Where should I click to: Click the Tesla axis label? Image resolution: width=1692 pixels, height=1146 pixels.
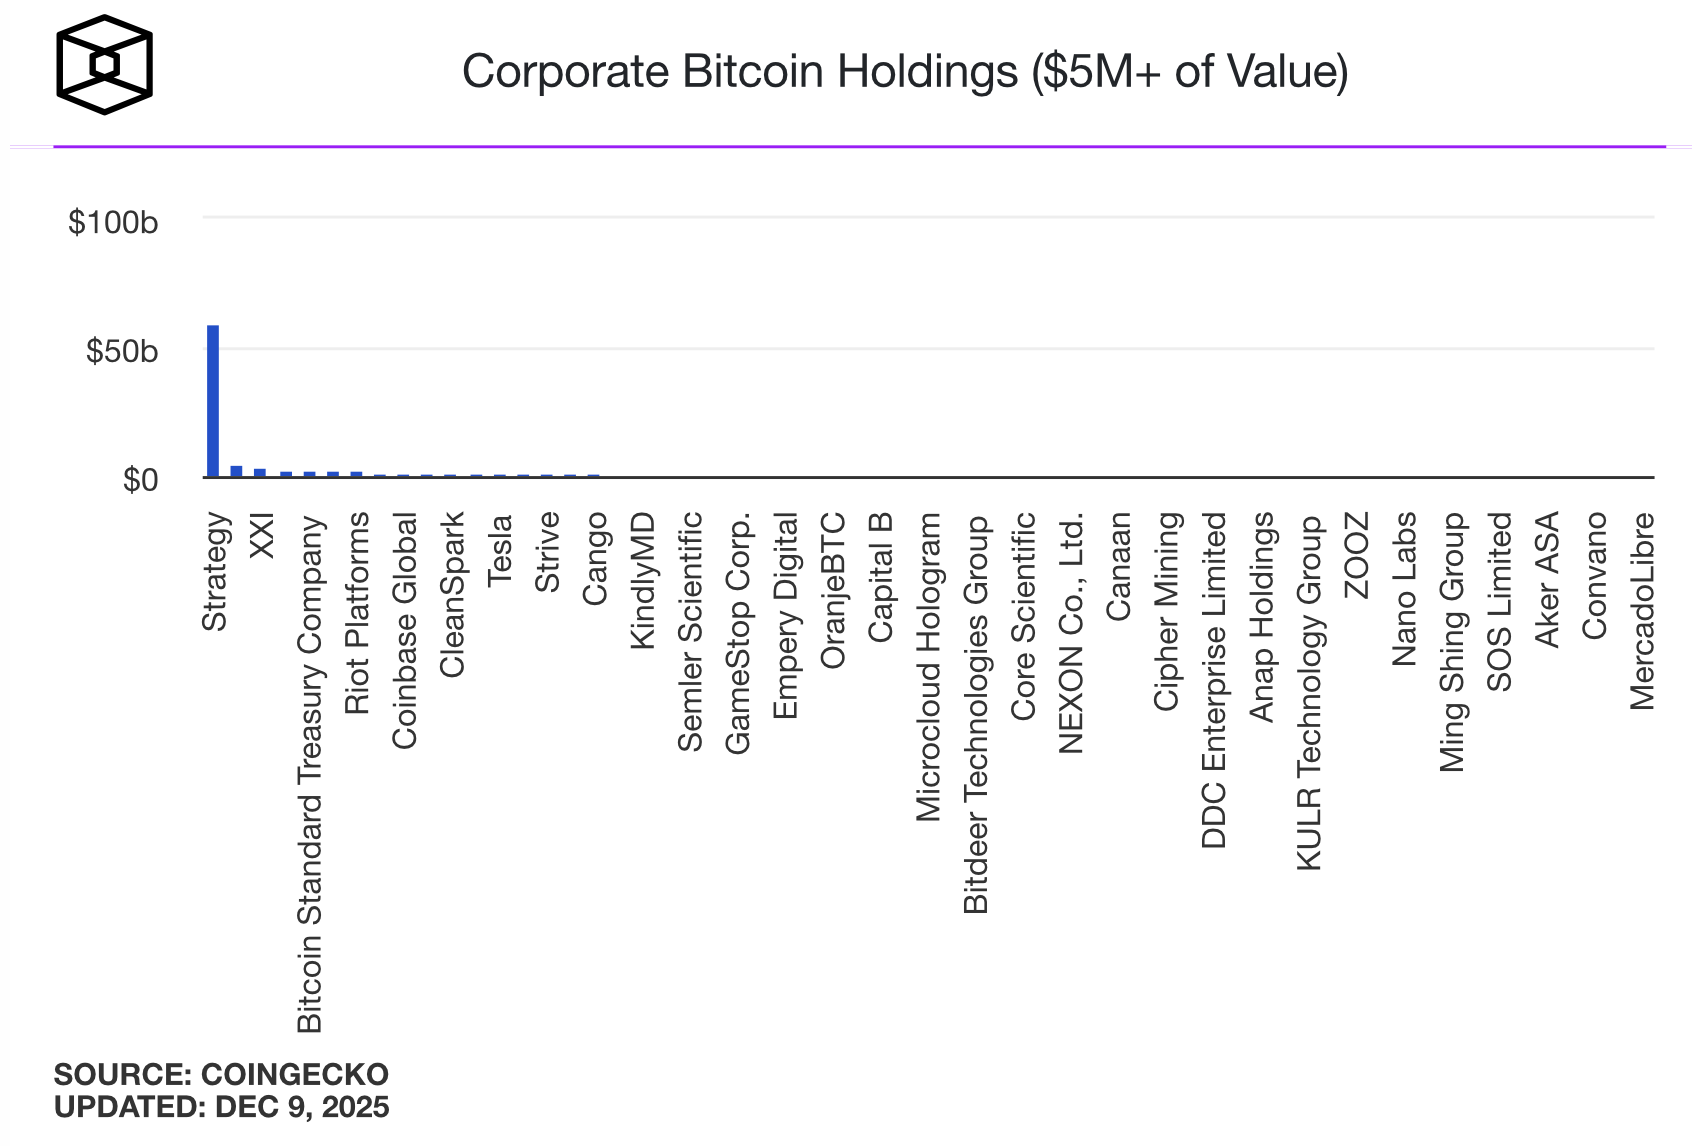pos(499,549)
